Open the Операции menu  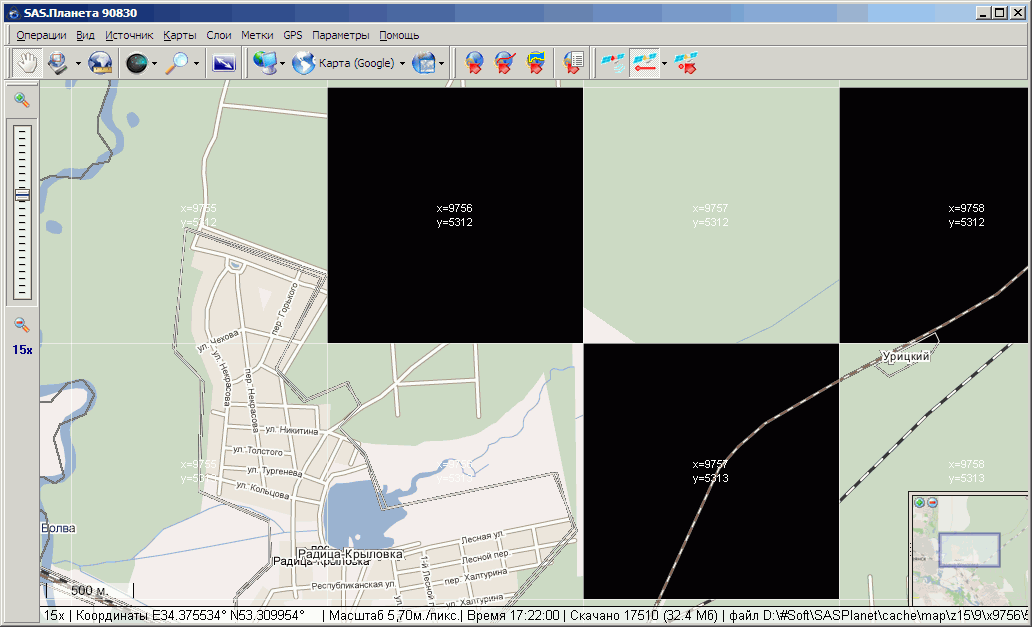click(x=41, y=35)
